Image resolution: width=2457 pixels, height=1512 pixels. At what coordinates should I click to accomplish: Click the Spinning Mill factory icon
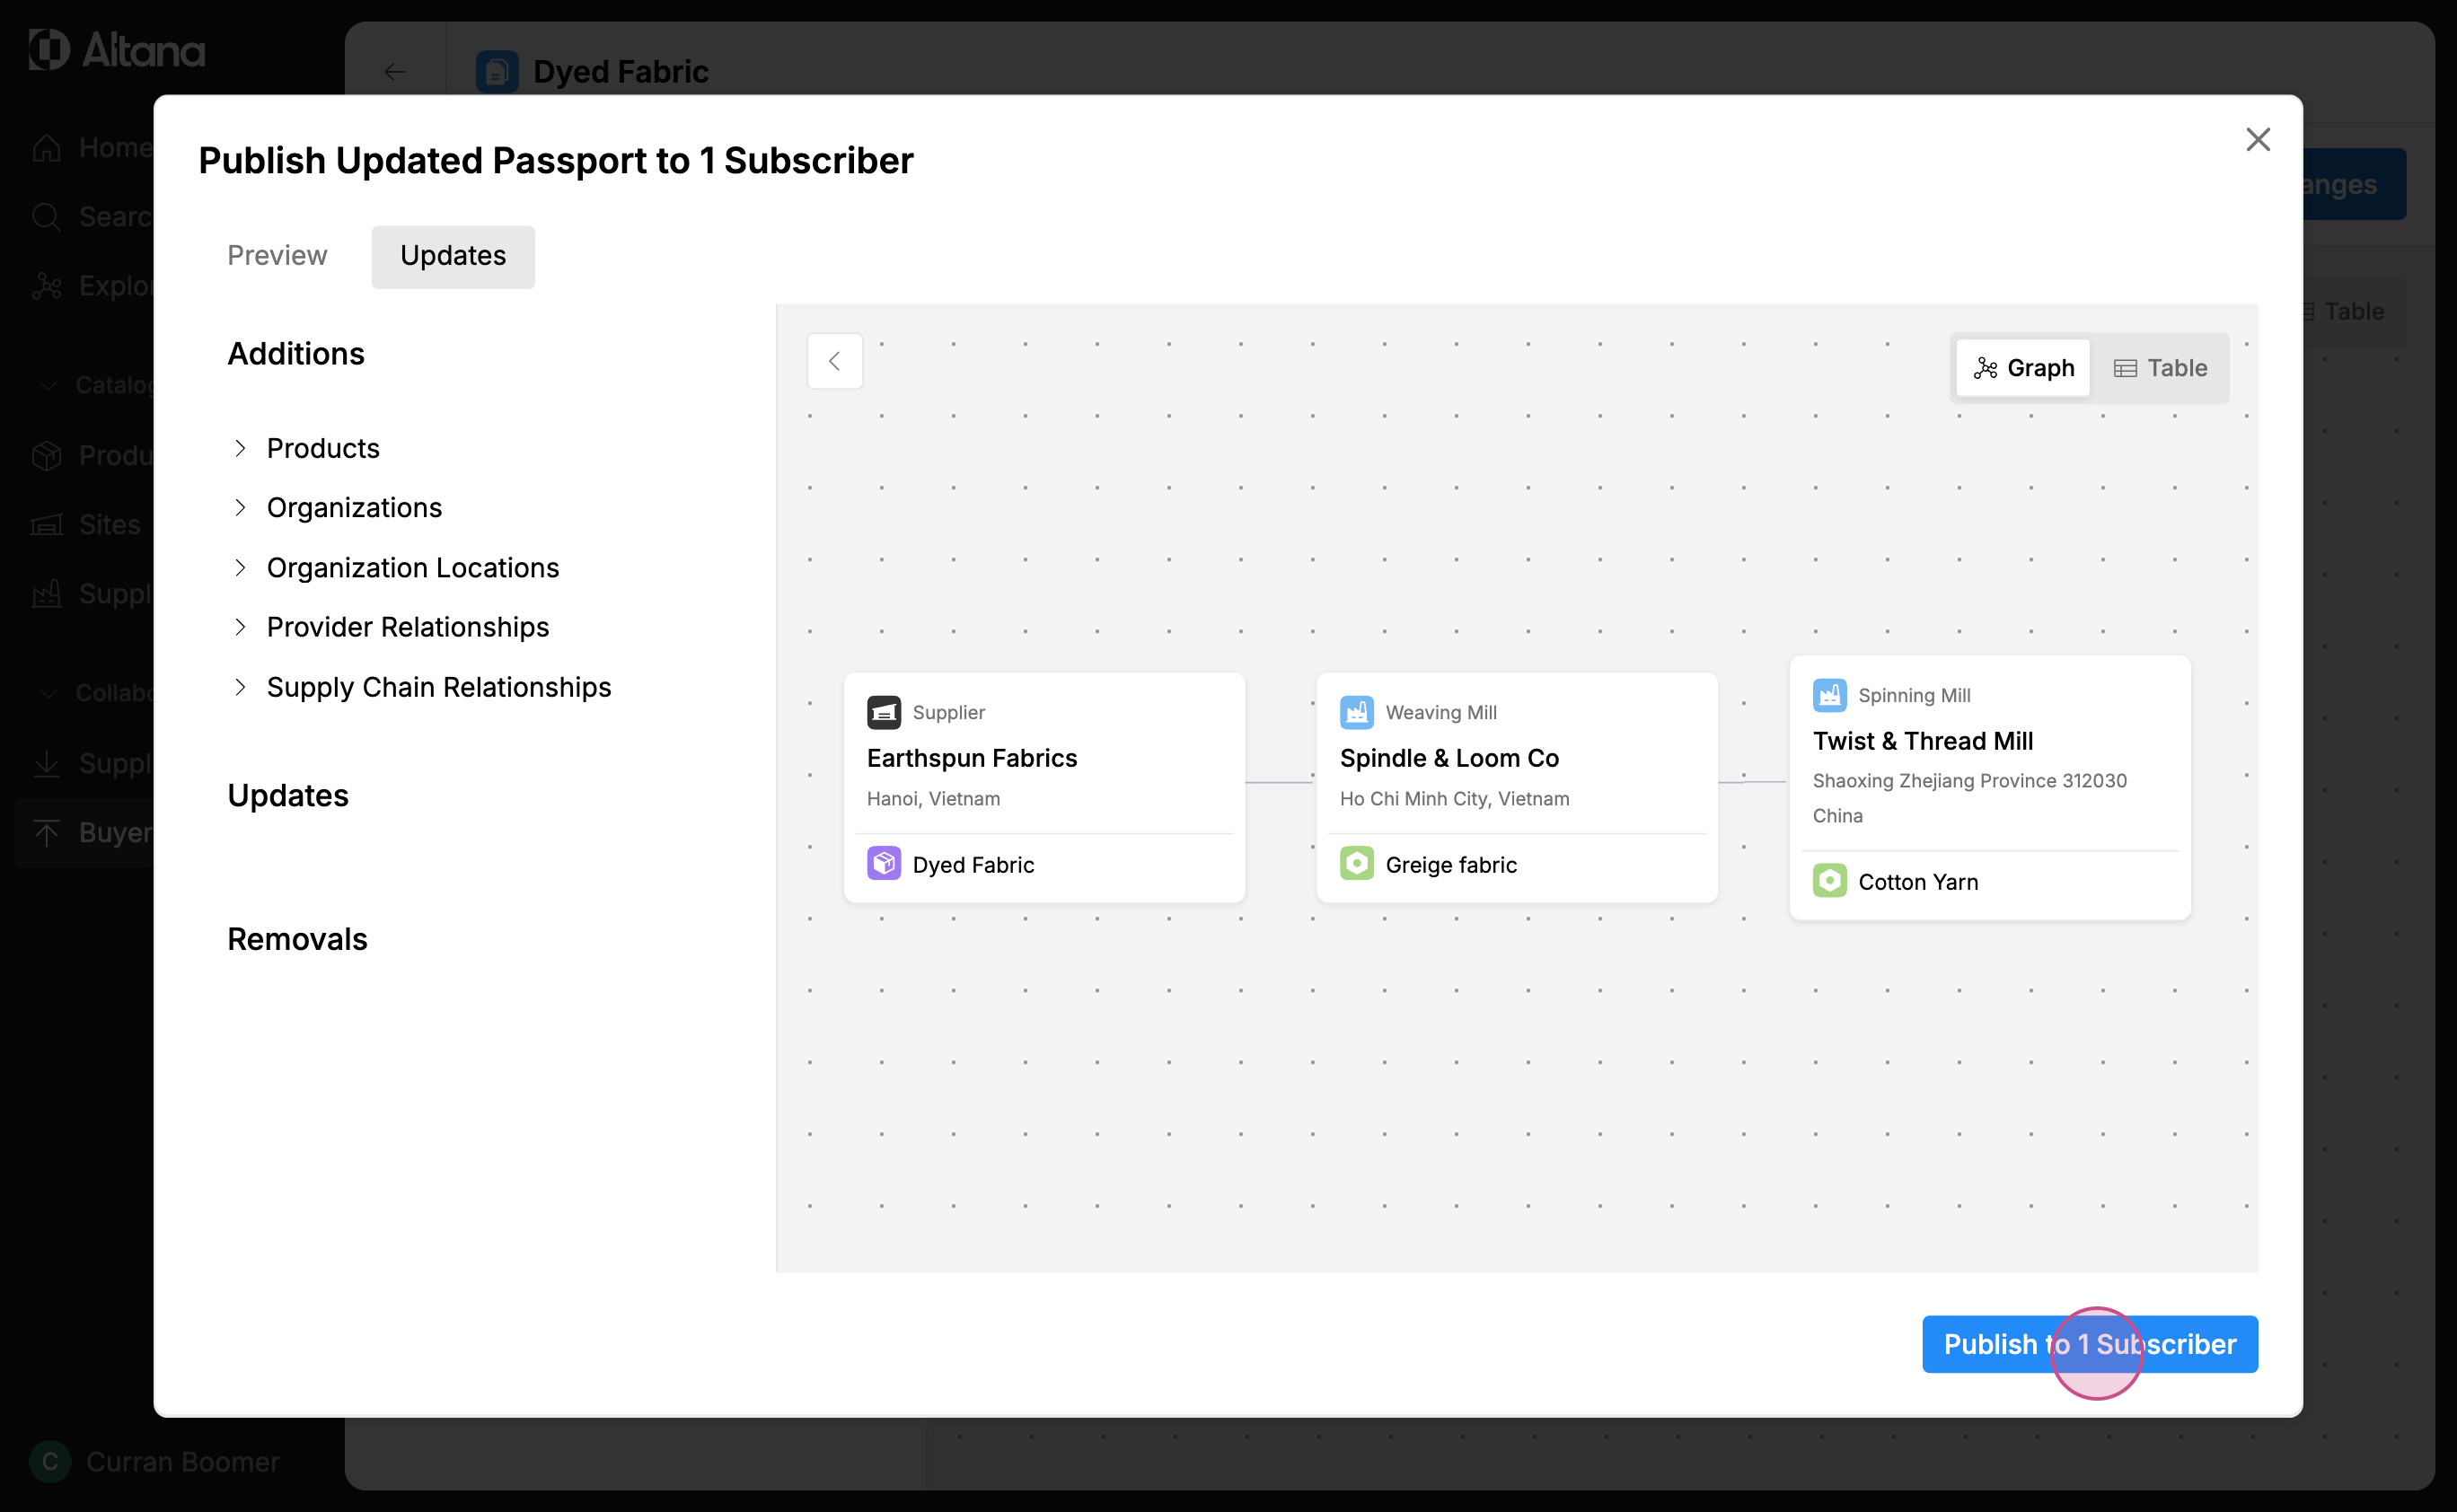point(1829,695)
